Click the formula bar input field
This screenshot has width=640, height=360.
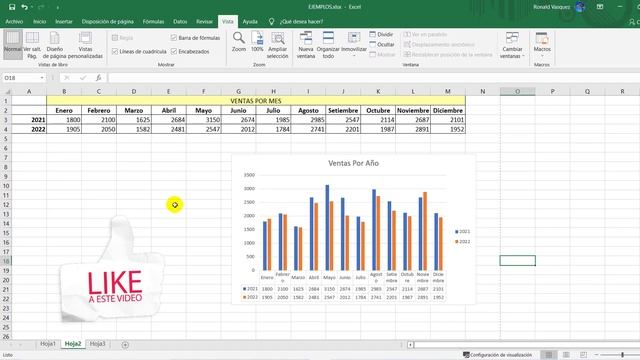(373, 78)
